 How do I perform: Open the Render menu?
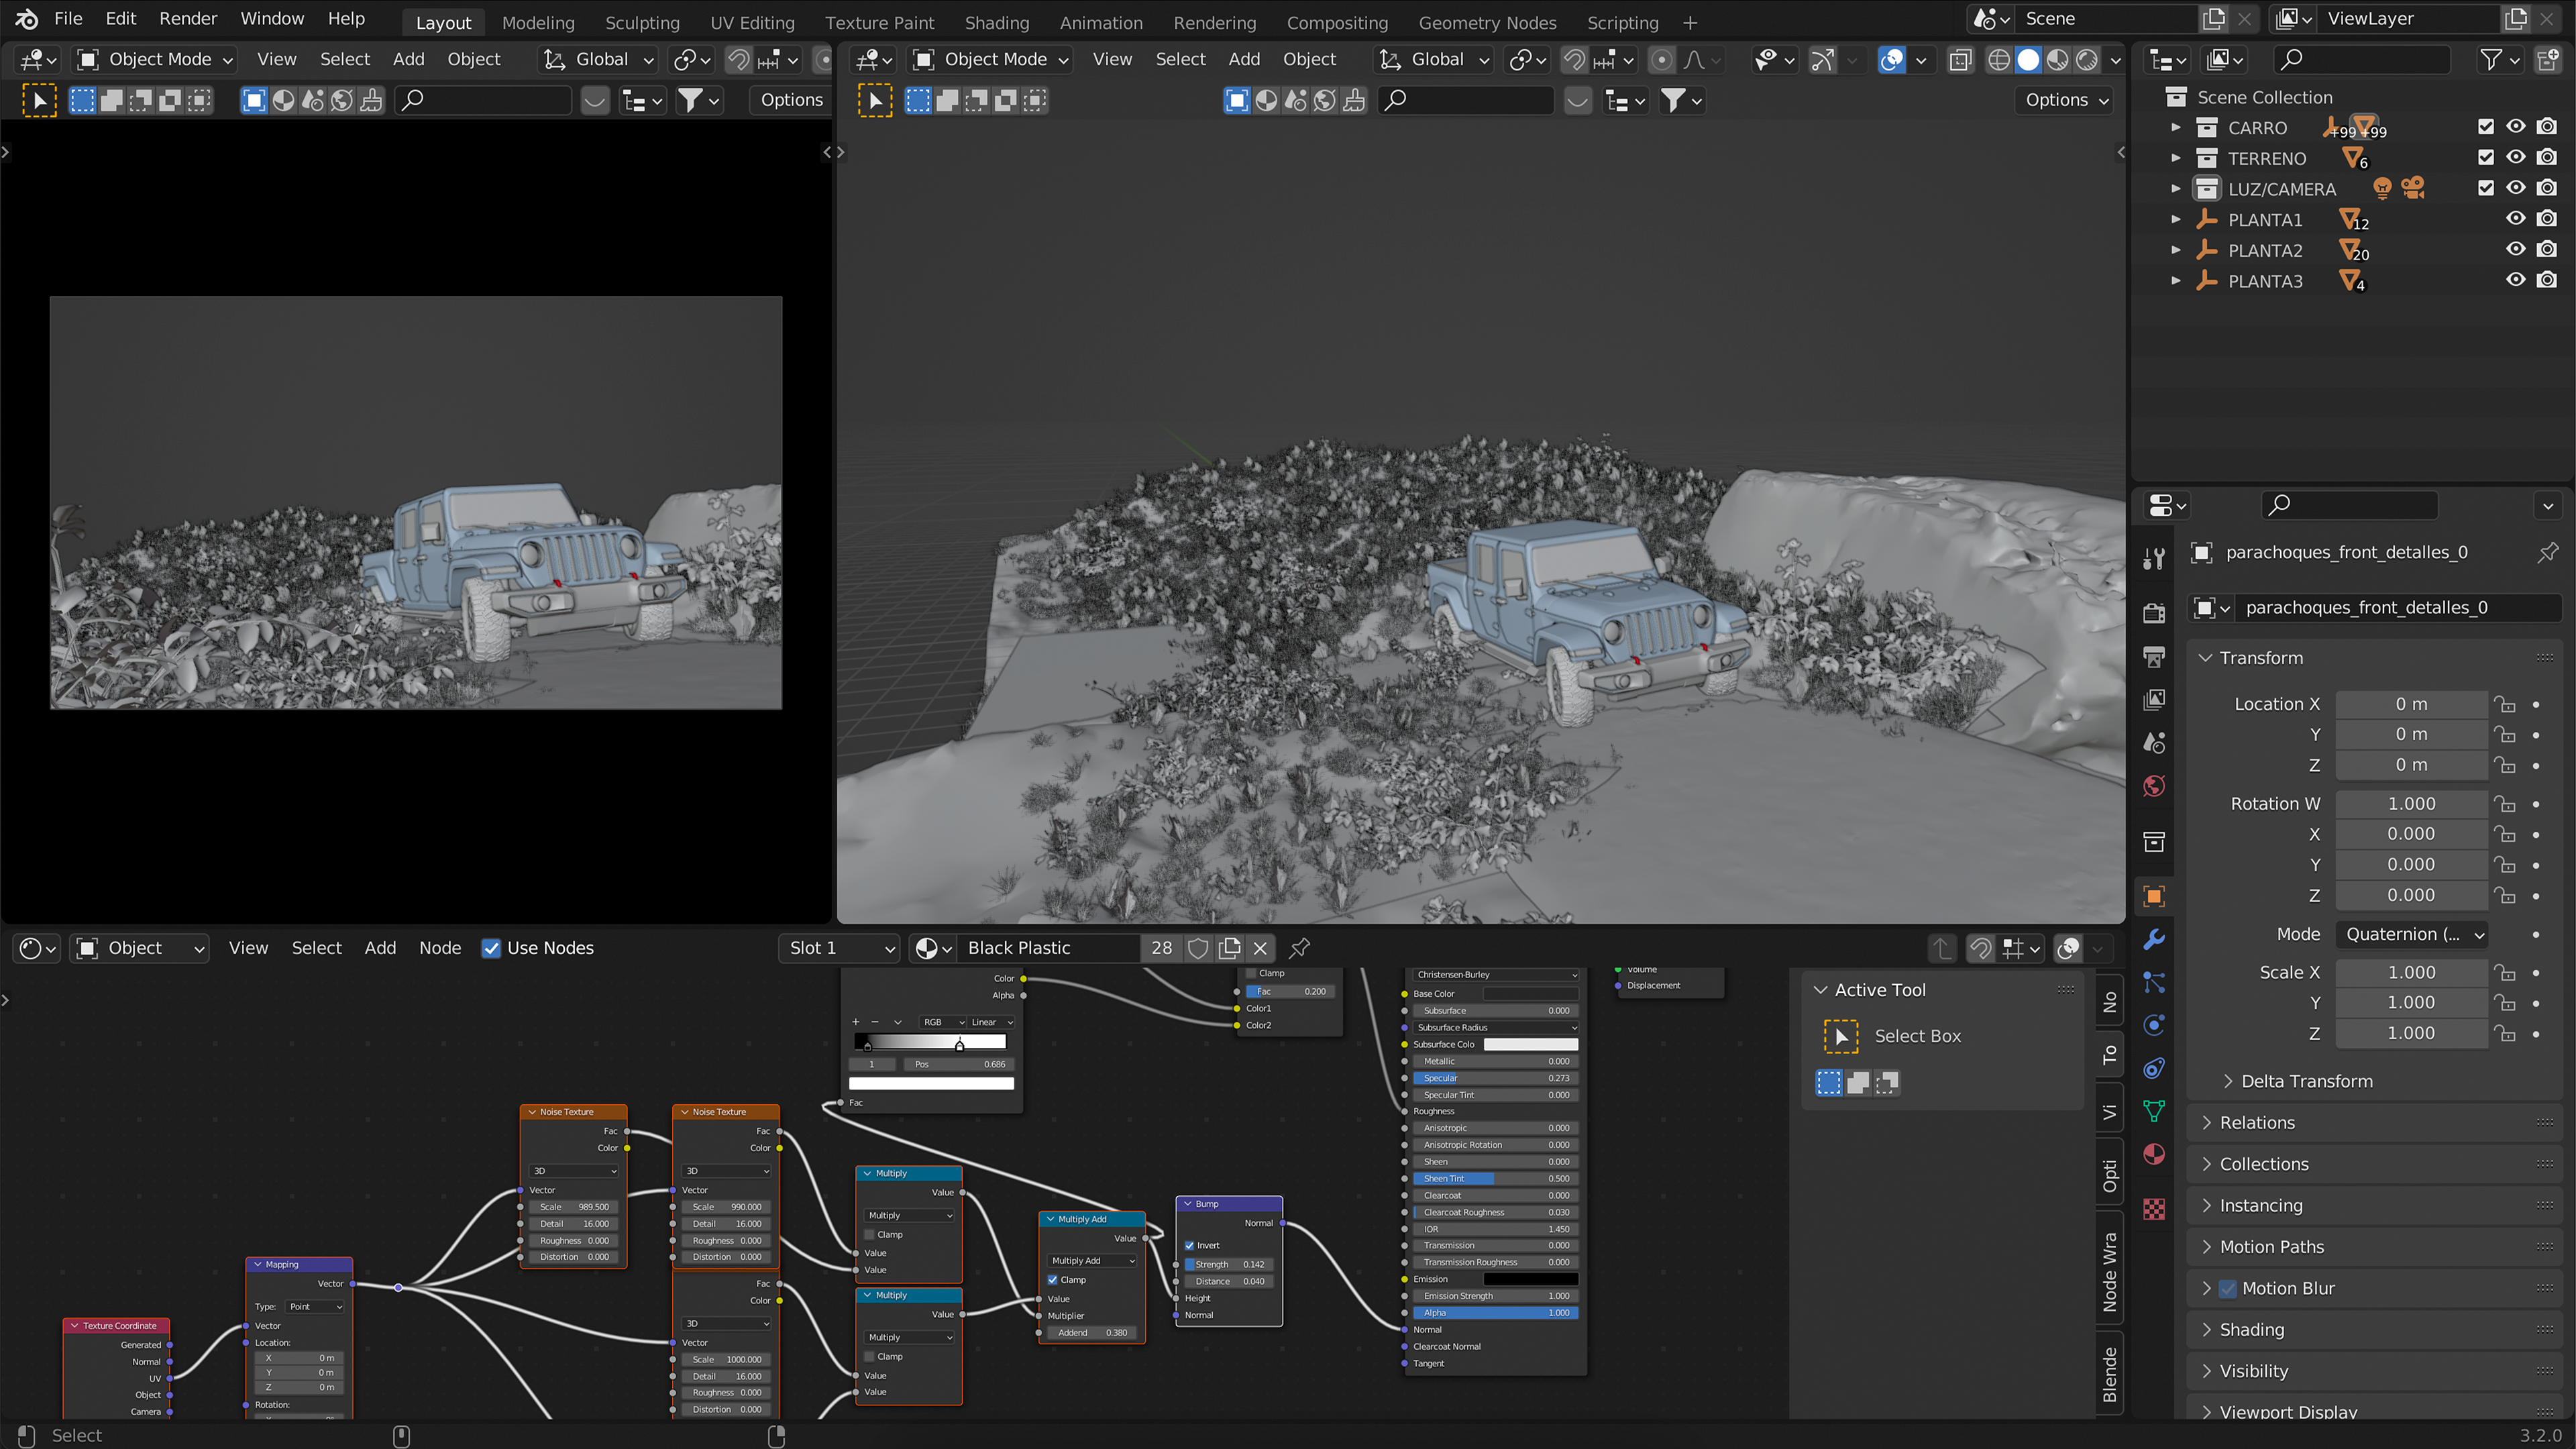click(x=188, y=19)
